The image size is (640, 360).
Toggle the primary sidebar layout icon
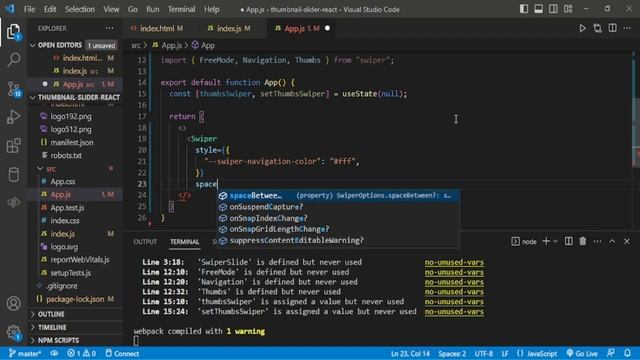(524, 9)
